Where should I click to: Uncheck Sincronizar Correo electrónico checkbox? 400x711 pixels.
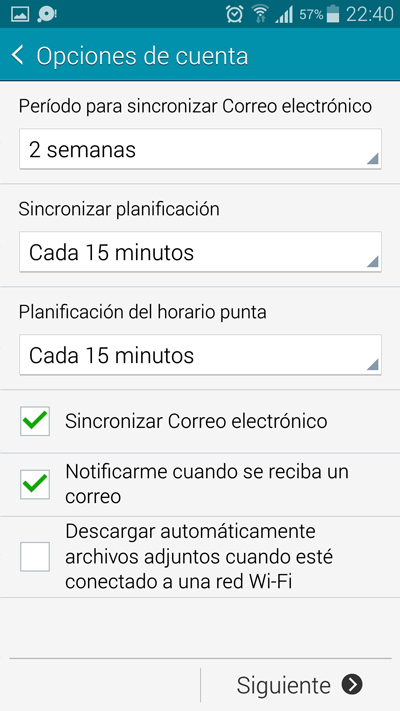pyautogui.click(x=35, y=421)
